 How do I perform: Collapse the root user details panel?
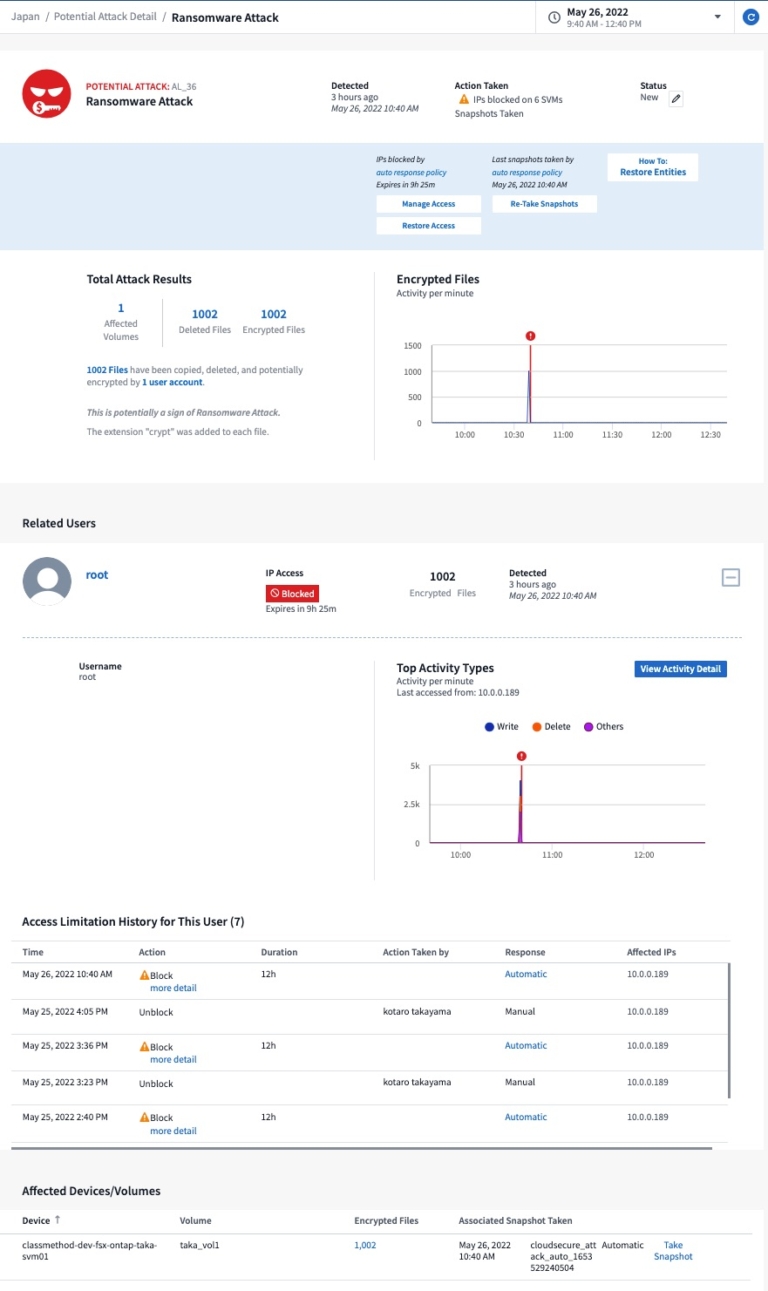(x=731, y=578)
